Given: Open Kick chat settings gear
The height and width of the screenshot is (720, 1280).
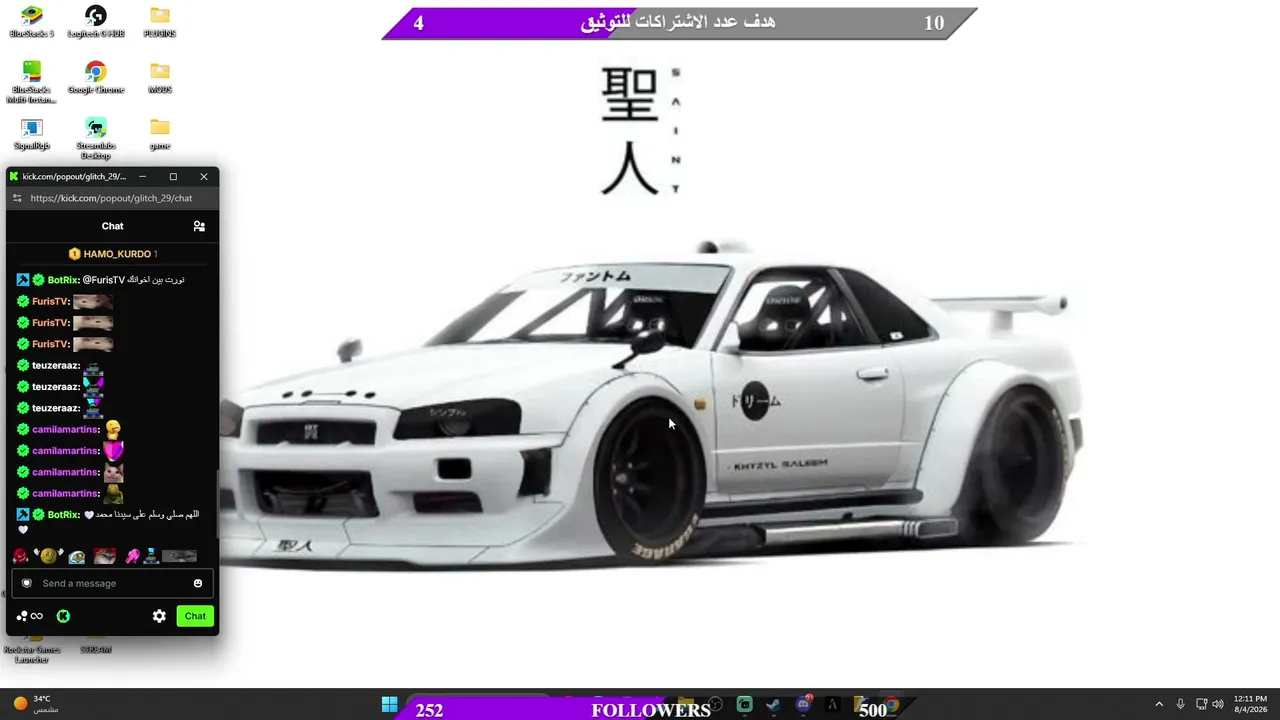Looking at the screenshot, I should 159,616.
